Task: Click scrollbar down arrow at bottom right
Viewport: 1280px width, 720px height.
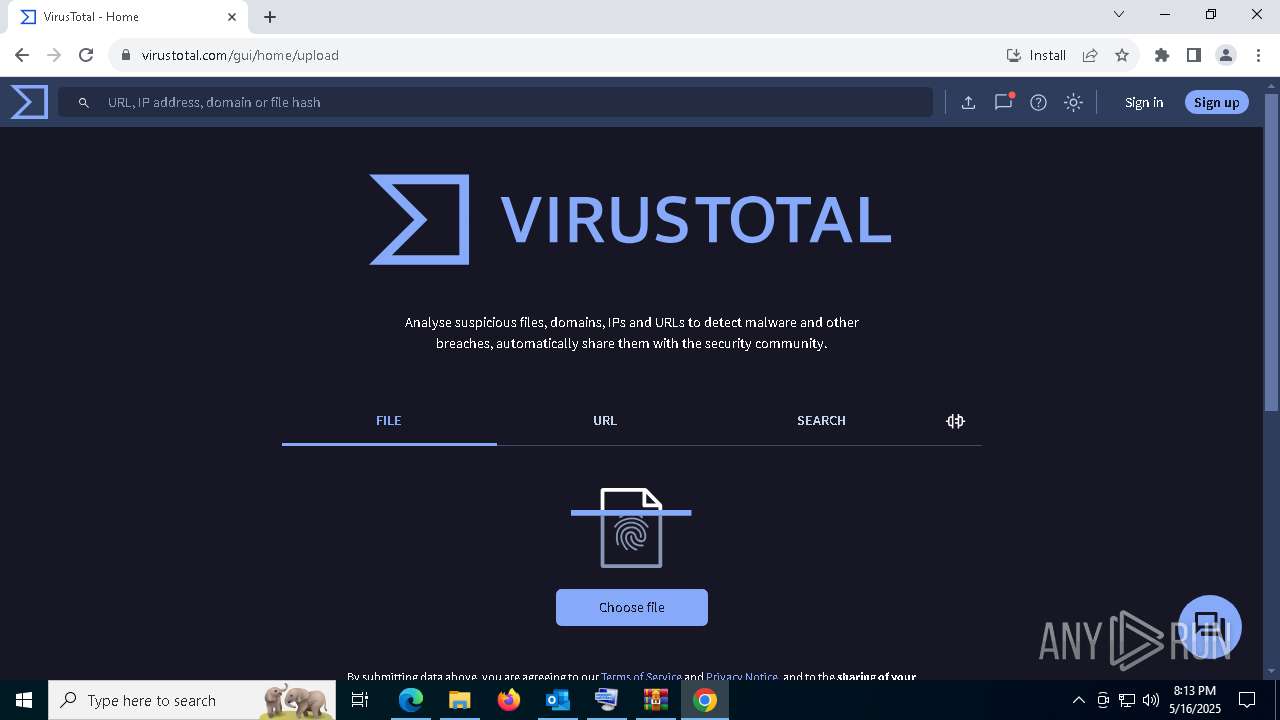Action: point(1271,671)
